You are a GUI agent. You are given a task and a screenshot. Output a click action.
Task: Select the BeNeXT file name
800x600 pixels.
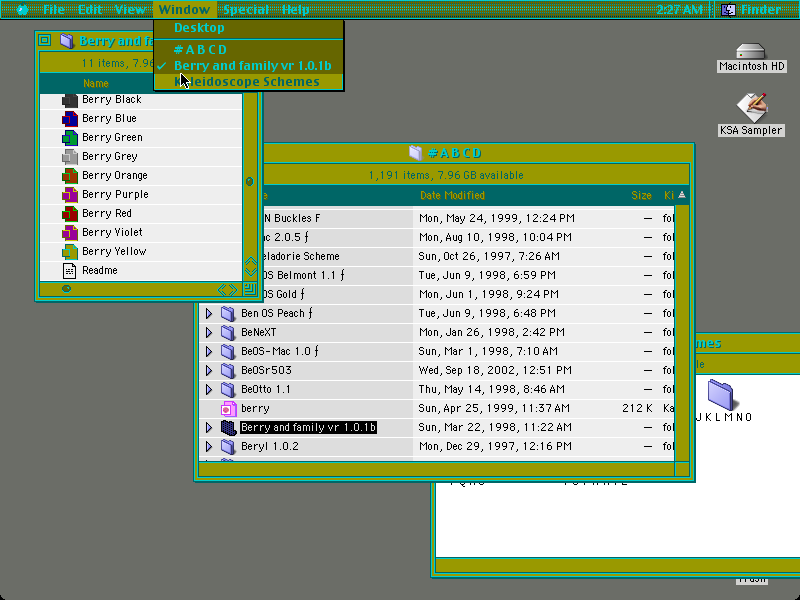coord(259,333)
